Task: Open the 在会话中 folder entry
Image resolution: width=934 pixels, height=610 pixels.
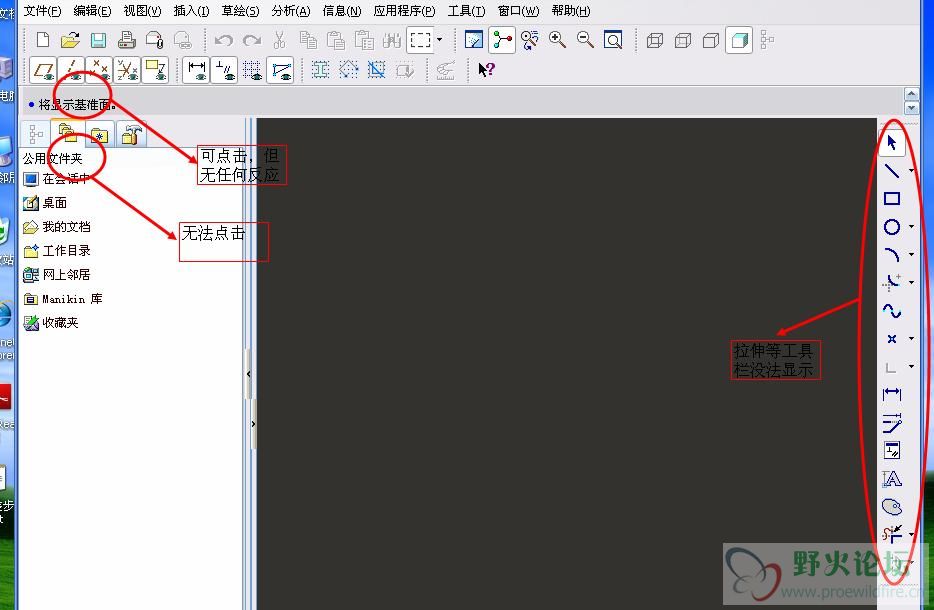Action: coord(57,179)
